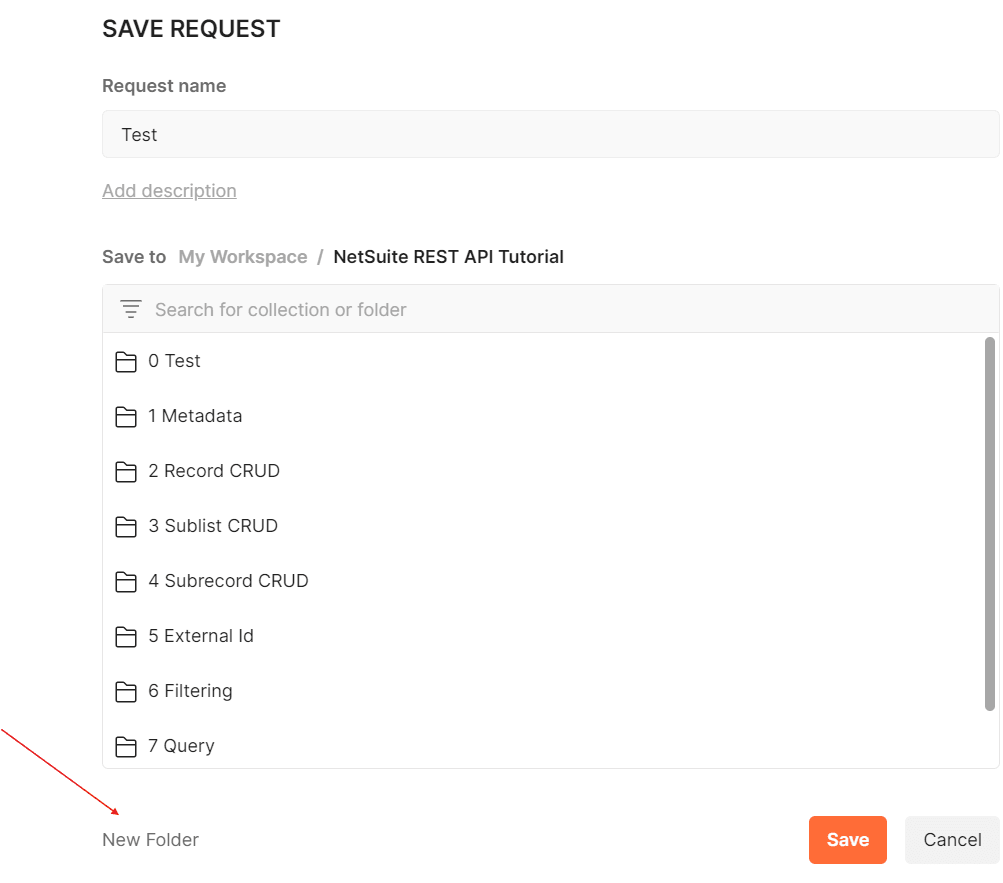The width and height of the screenshot is (1003, 883).
Task: Click the folder icon beside 3 Sublist CRUD
Action: [125, 526]
